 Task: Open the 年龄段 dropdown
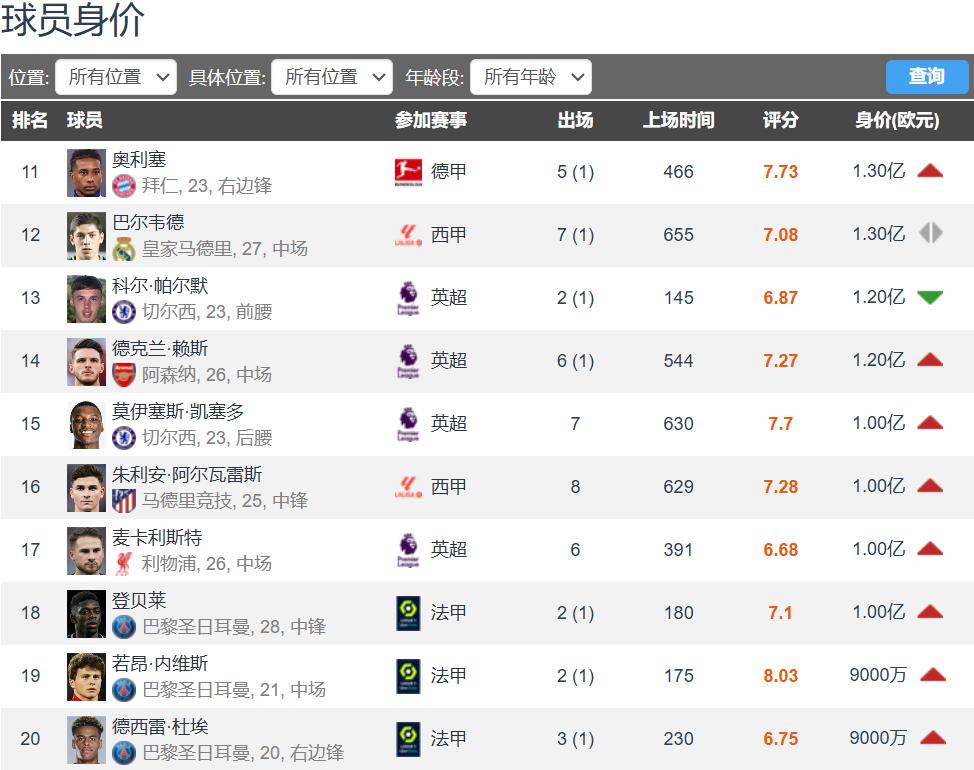tap(530, 77)
